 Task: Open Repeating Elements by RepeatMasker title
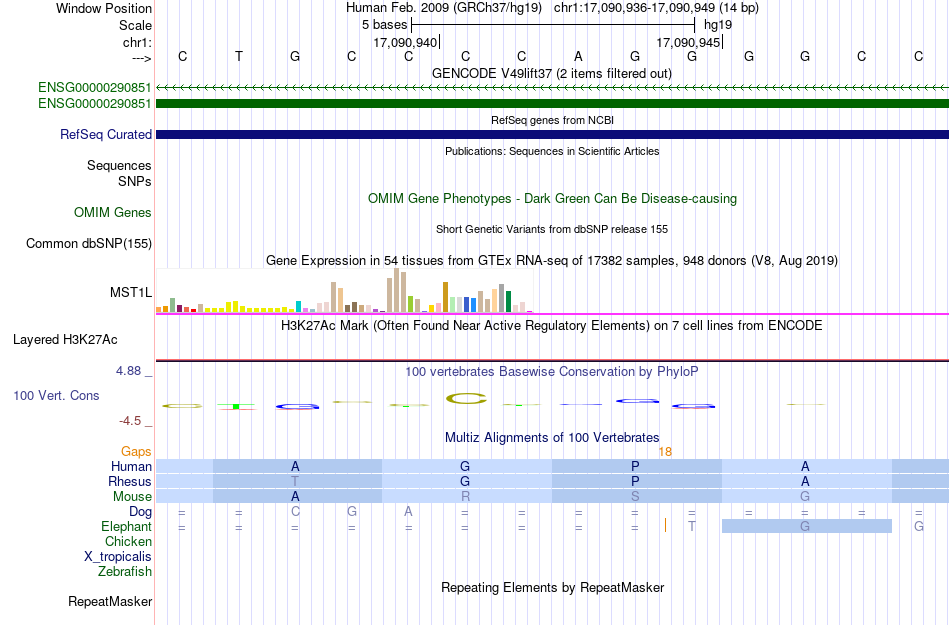coord(552,587)
